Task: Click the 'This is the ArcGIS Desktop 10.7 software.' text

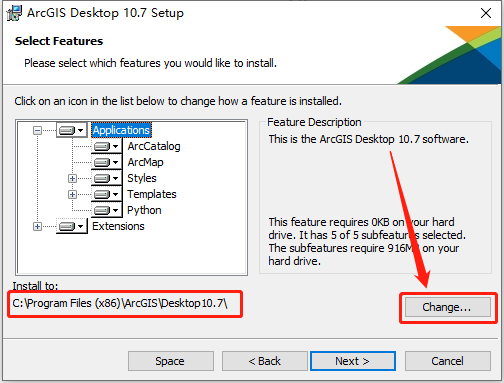Action: [369, 139]
